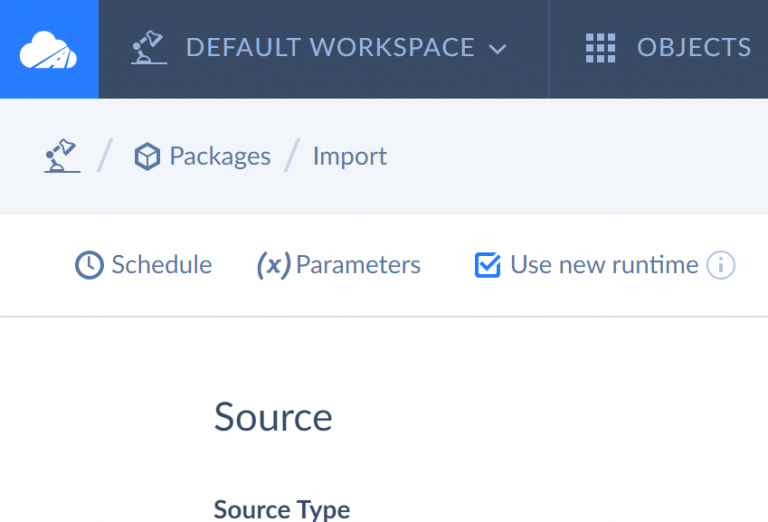Click the Source section heading
The height and width of the screenshot is (522, 768).
pos(273,417)
